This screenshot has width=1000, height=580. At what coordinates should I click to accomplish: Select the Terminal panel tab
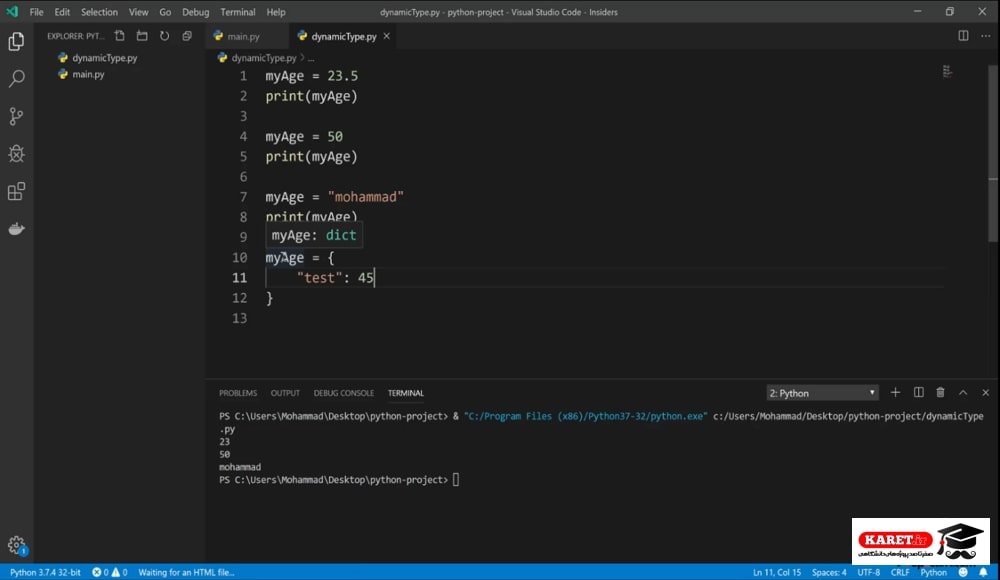(406, 393)
